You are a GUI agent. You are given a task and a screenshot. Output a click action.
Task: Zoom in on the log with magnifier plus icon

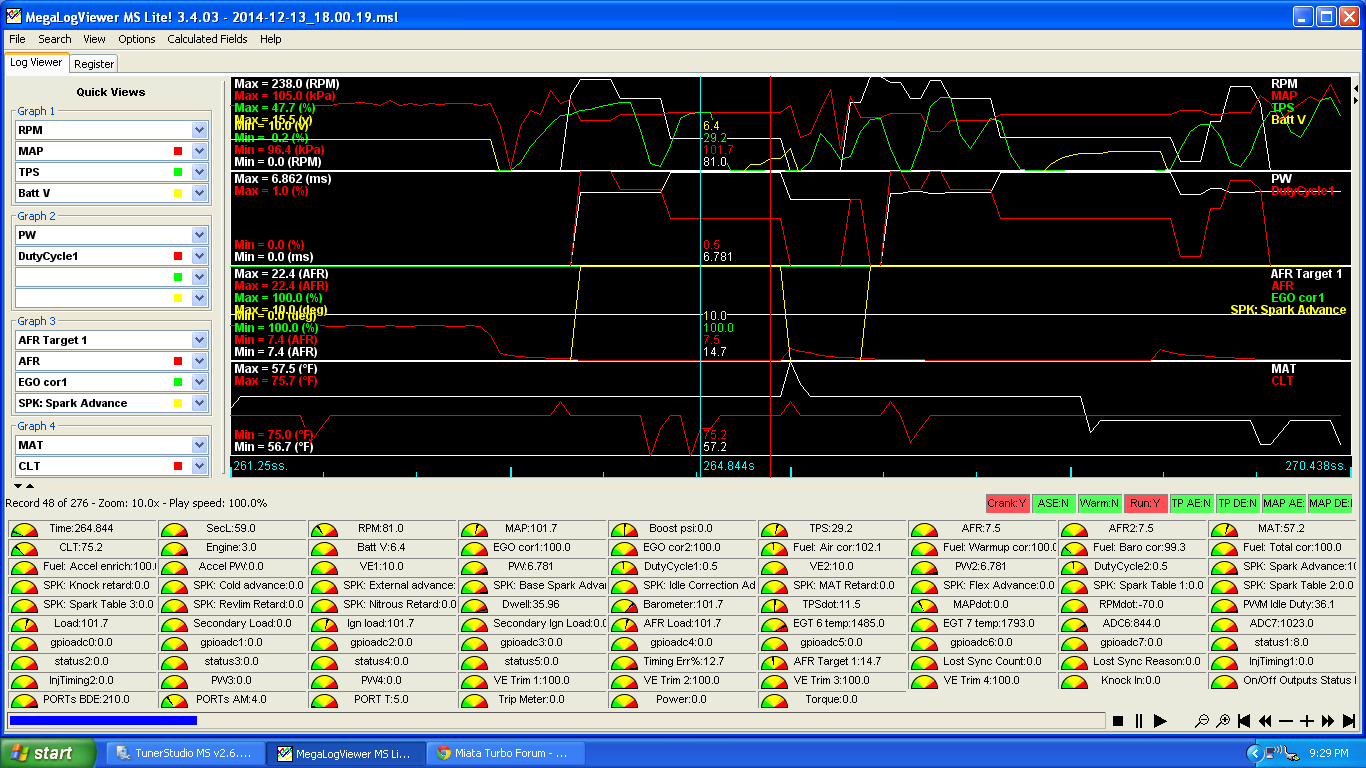(x=1223, y=720)
